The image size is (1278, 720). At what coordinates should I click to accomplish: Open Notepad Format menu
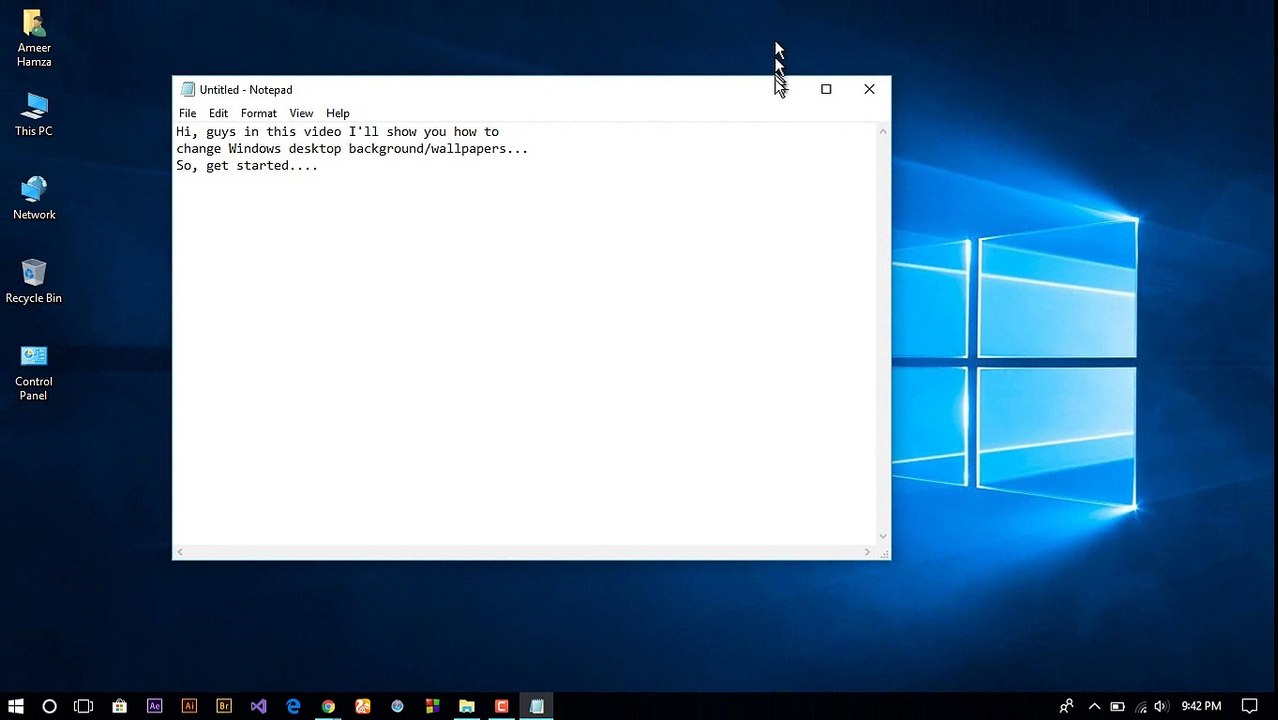click(258, 113)
